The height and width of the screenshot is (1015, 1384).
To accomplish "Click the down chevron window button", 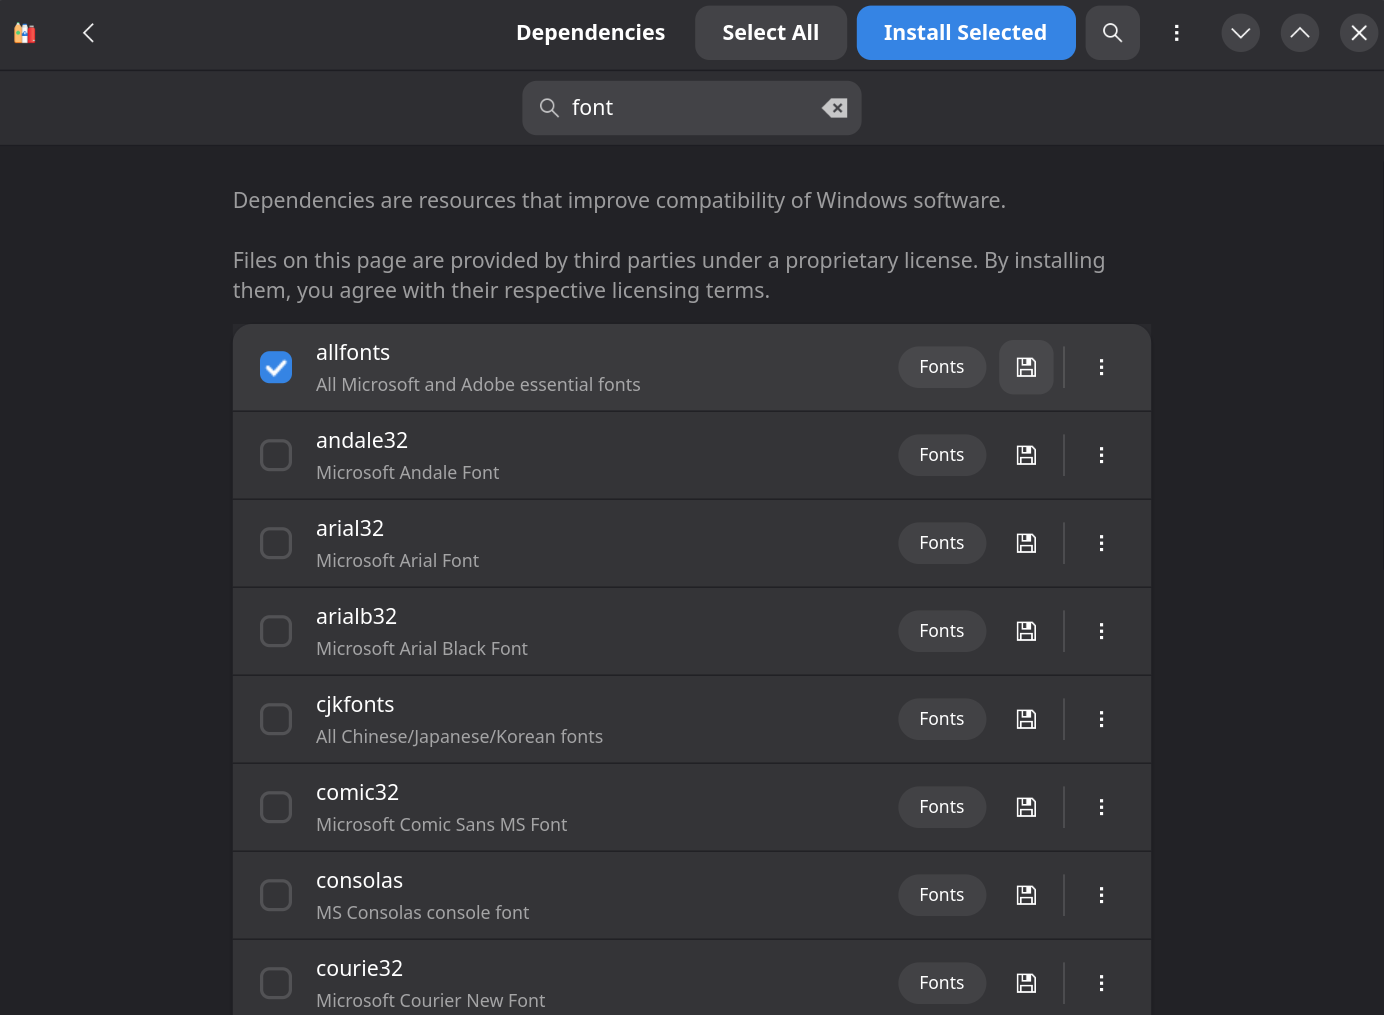I will (x=1240, y=33).
